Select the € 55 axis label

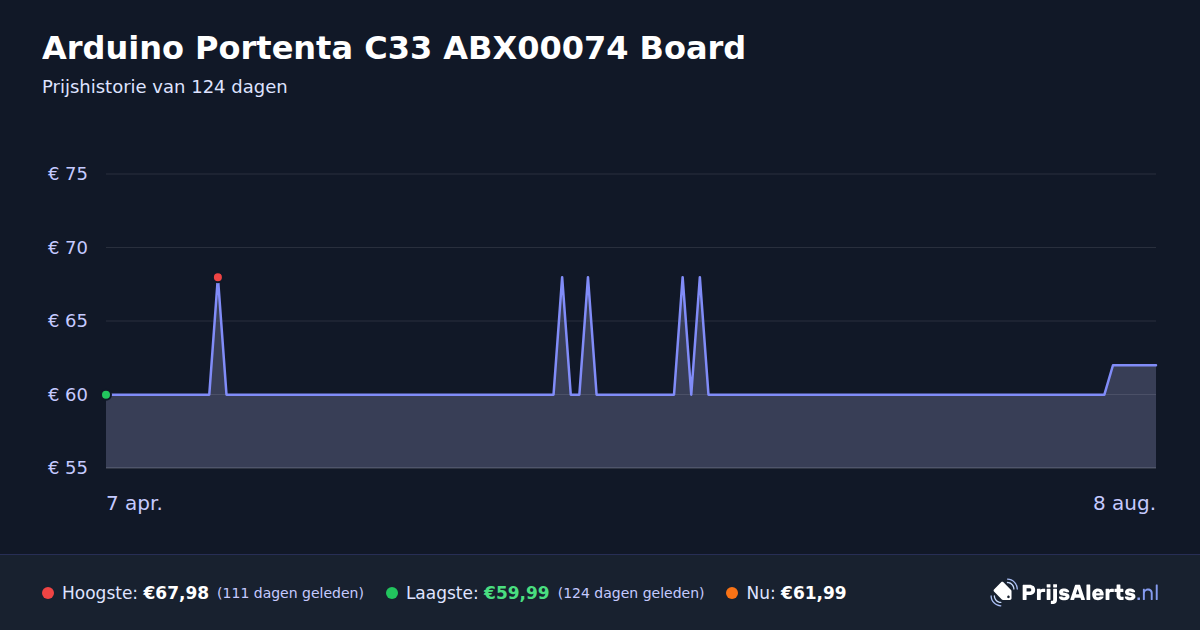(68, 468)
